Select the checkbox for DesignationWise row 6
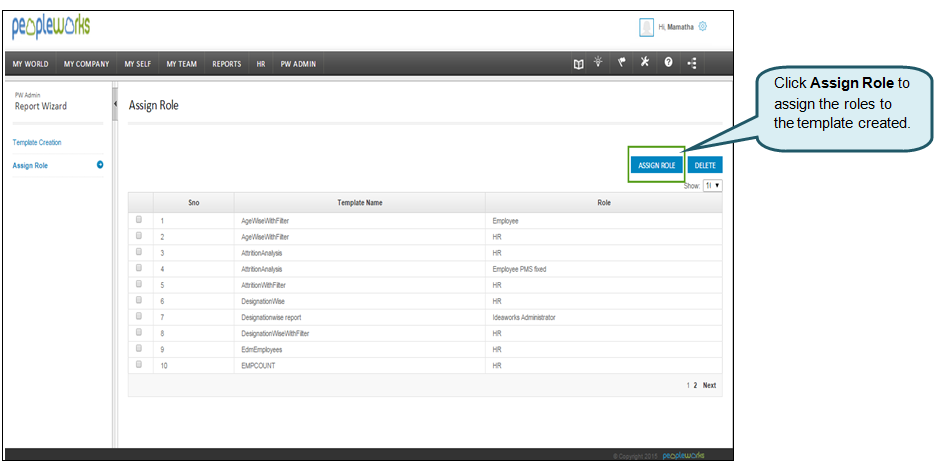 coord(140,300)
